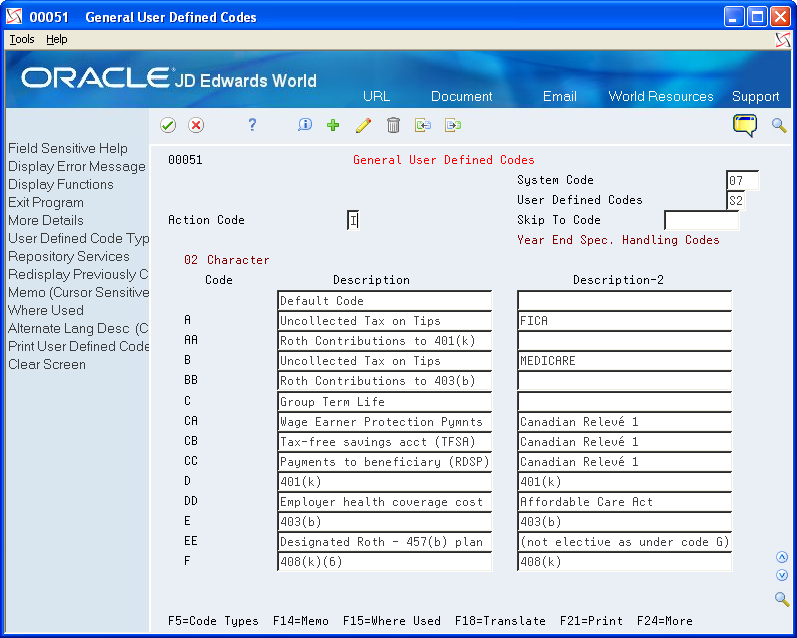
Task: Click F24=More function key
Action: 665,621
